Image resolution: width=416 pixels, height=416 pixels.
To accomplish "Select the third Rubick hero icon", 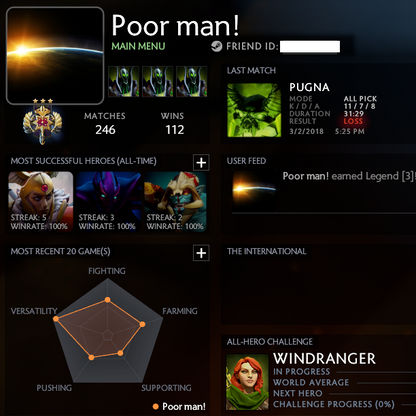I will click(x=192, y=82).
